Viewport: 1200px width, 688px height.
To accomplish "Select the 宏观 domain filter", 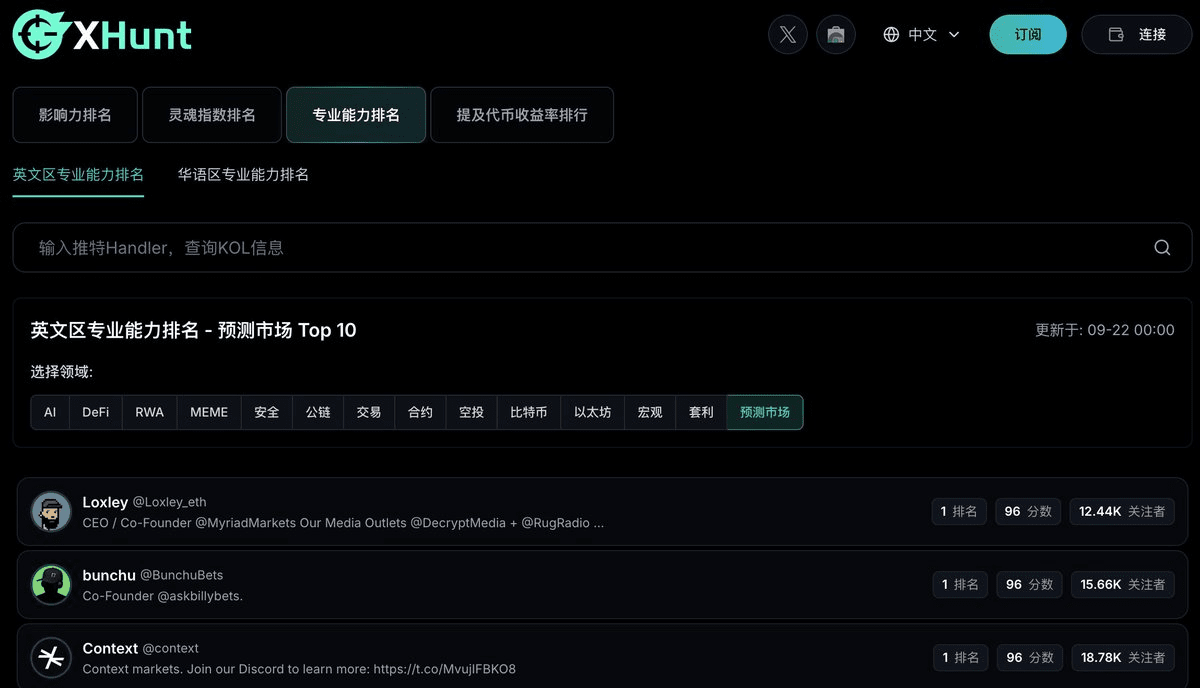I will click(650, 412).
